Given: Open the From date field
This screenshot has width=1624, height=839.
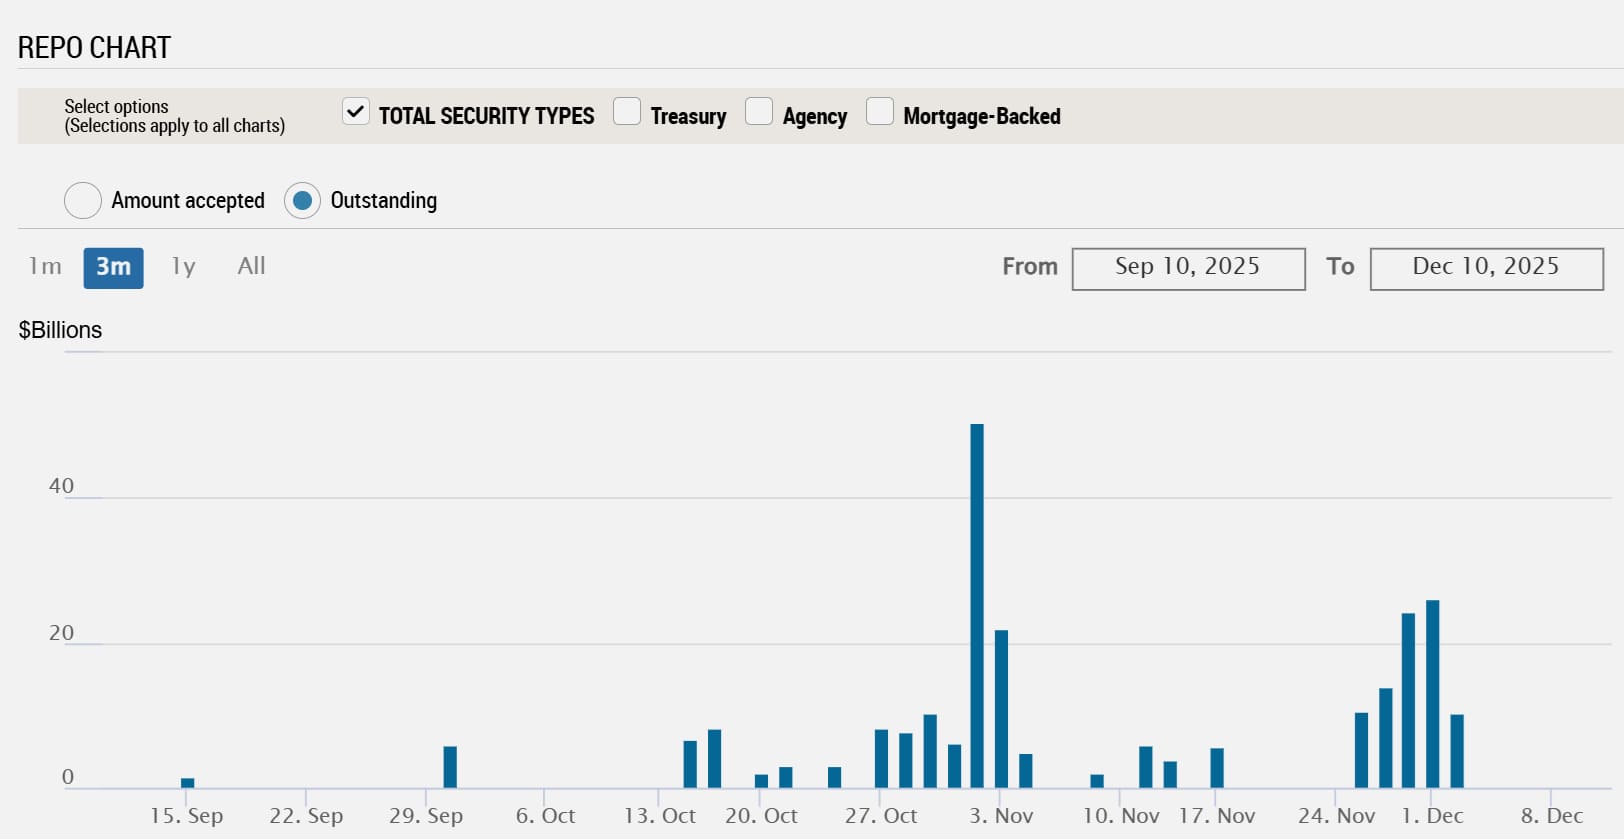Looking at the screenshot, I should tap(1188, 269).
